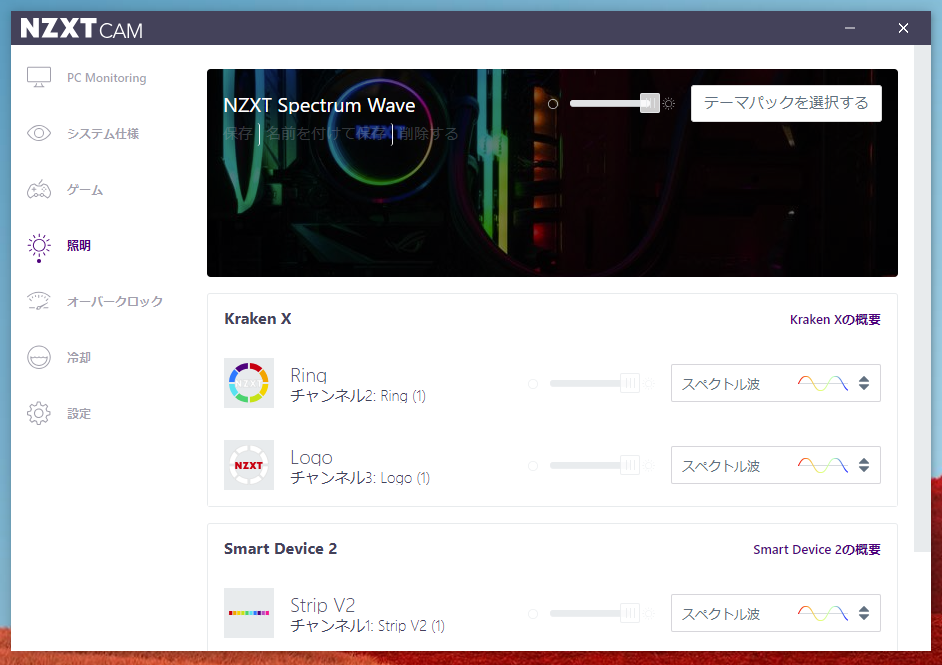The width and height of the screenshot is (942, 665).
Task: Click the dim circle icon in Ring row
Action: coord(533,383)
